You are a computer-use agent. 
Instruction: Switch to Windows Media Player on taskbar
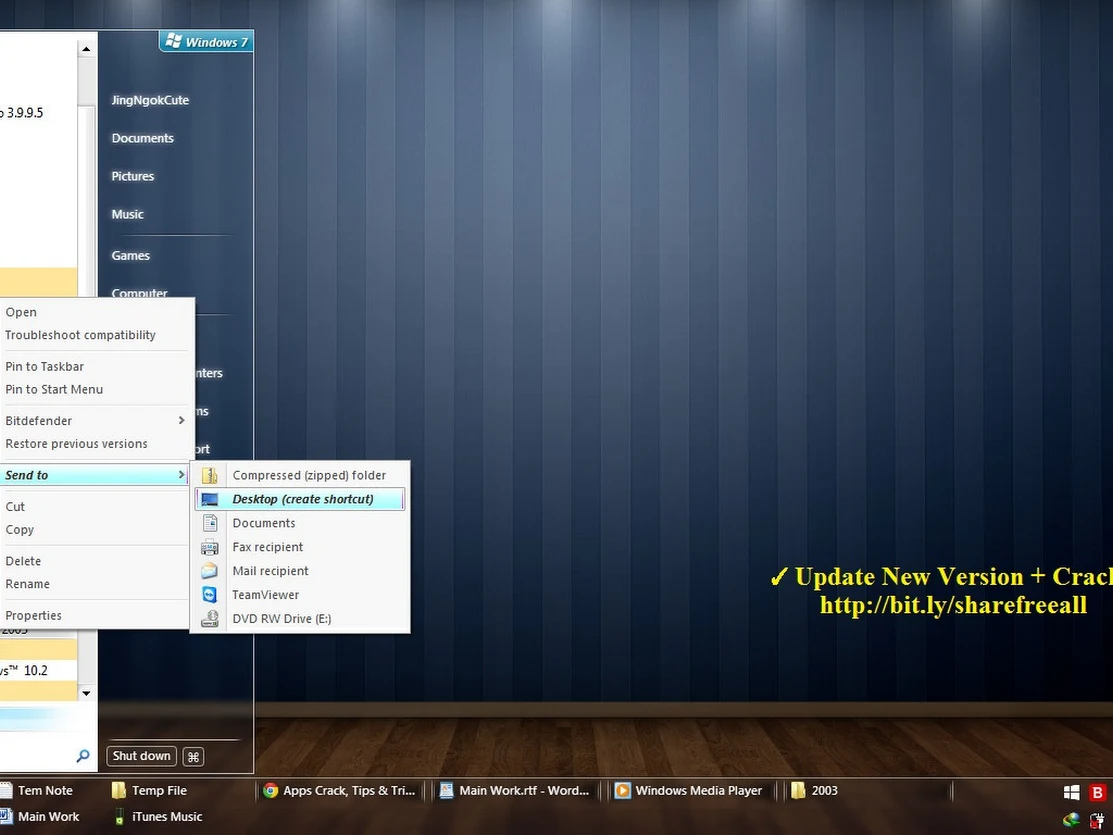(x=689, y=790)
